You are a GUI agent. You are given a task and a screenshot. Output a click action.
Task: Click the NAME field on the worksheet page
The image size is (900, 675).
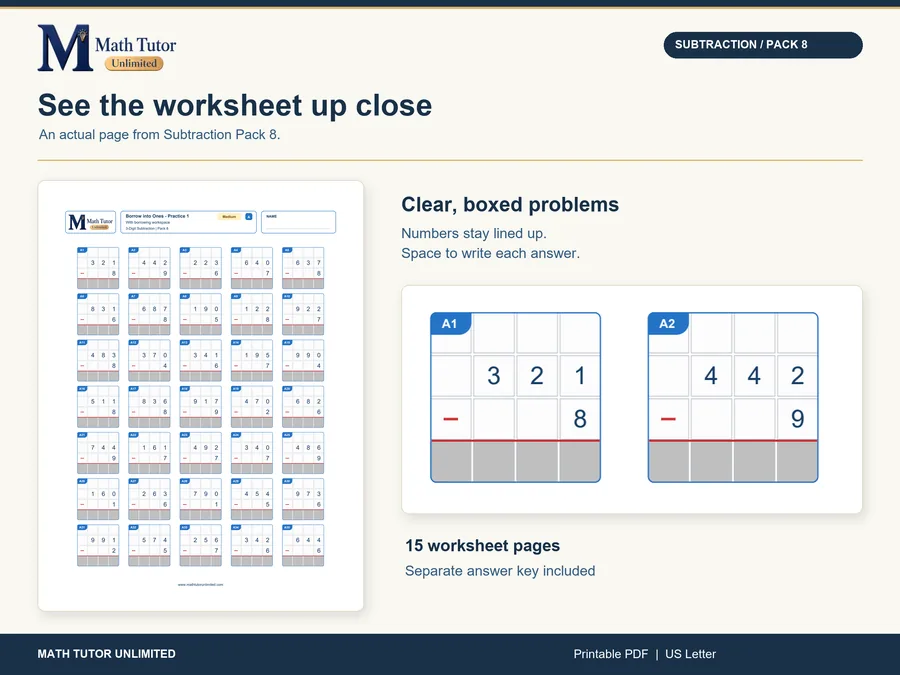point(298,222)
